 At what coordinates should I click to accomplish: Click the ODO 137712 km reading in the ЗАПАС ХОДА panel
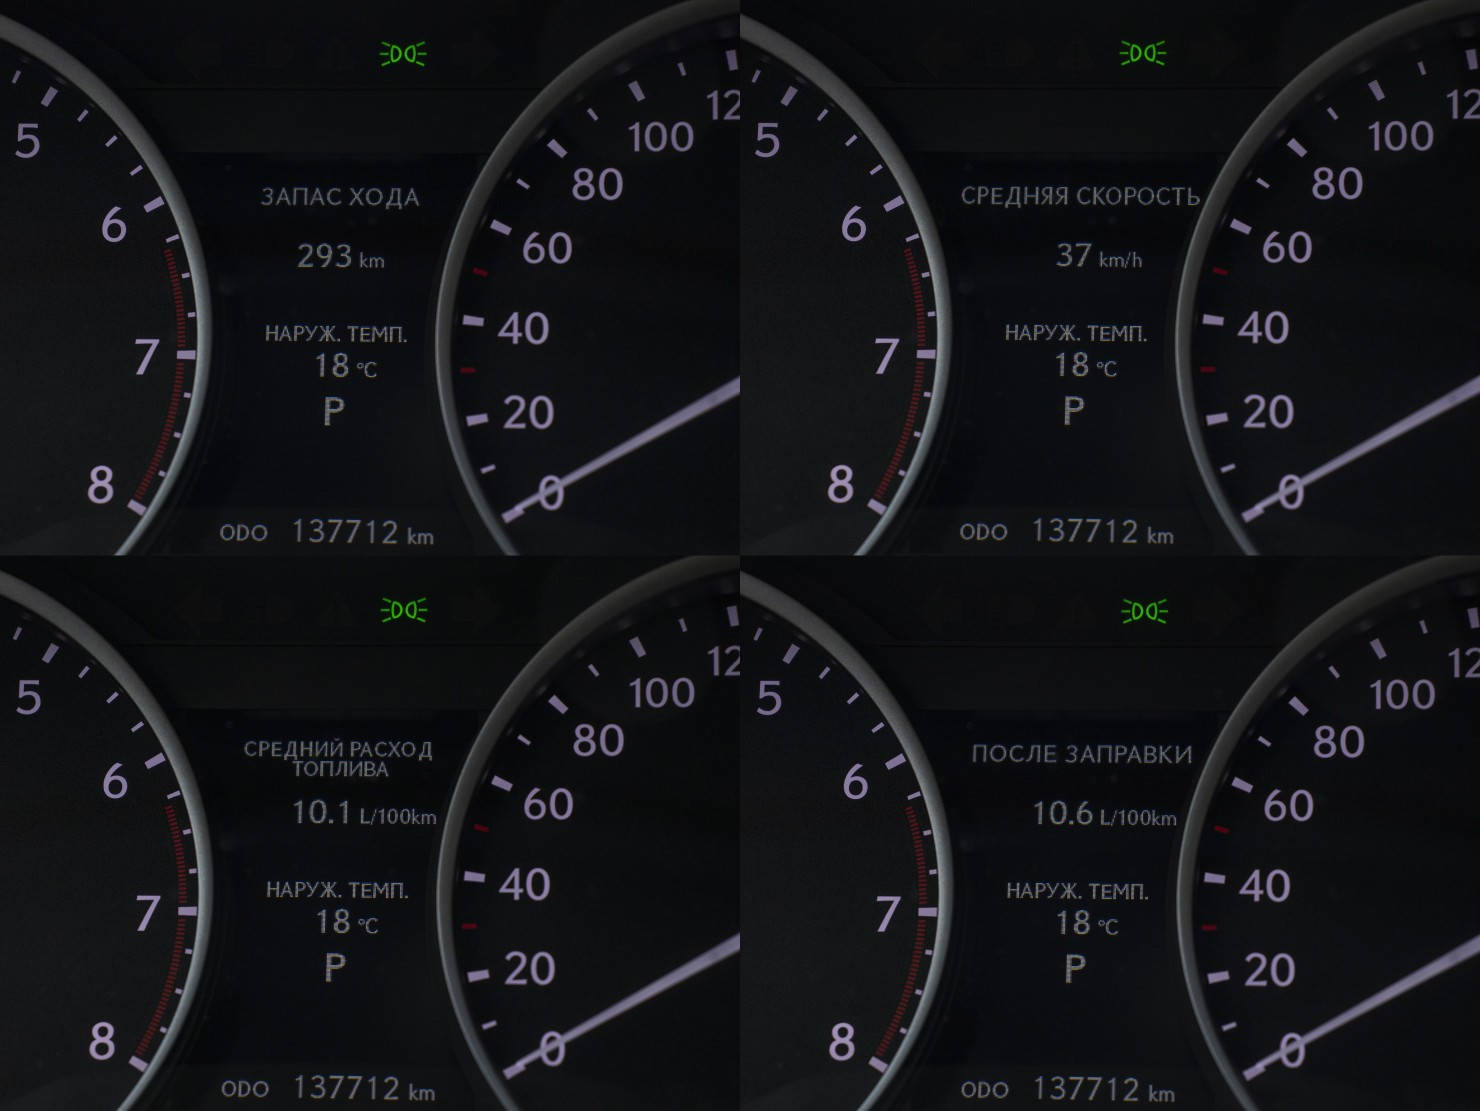click(x=327, y=532)
